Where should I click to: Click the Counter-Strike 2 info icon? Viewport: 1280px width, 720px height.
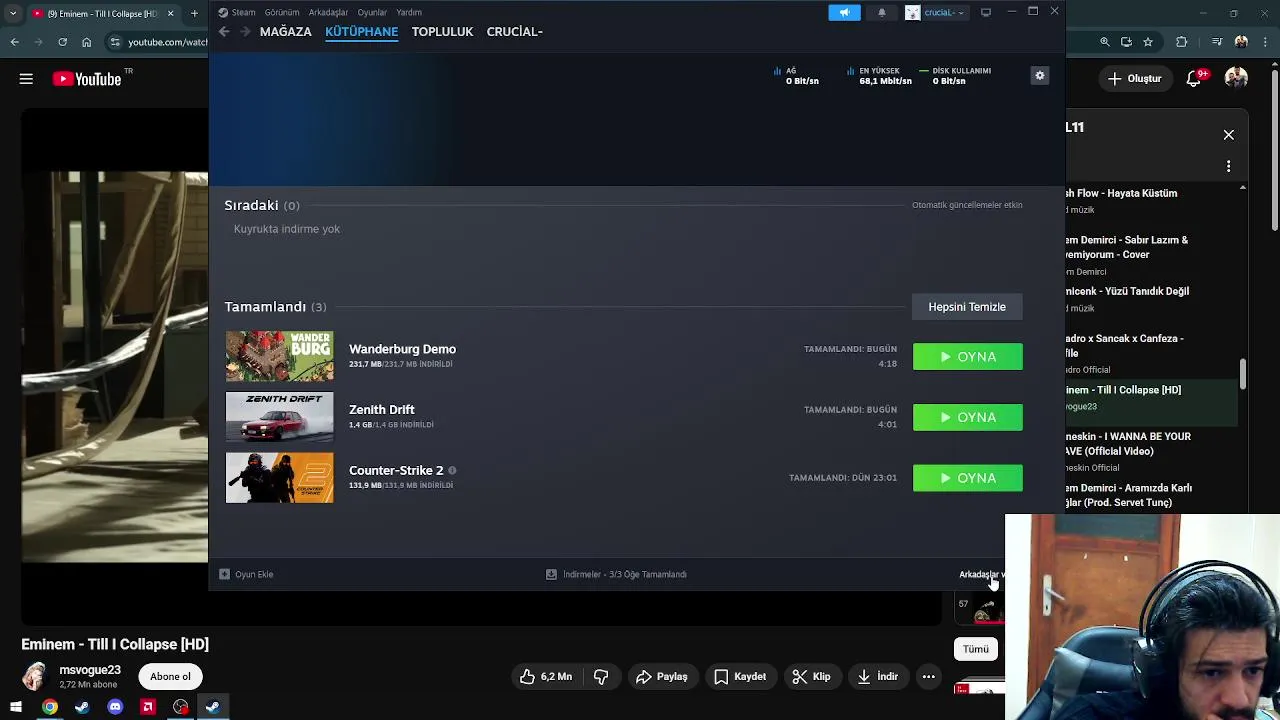[x=452, y=470]
